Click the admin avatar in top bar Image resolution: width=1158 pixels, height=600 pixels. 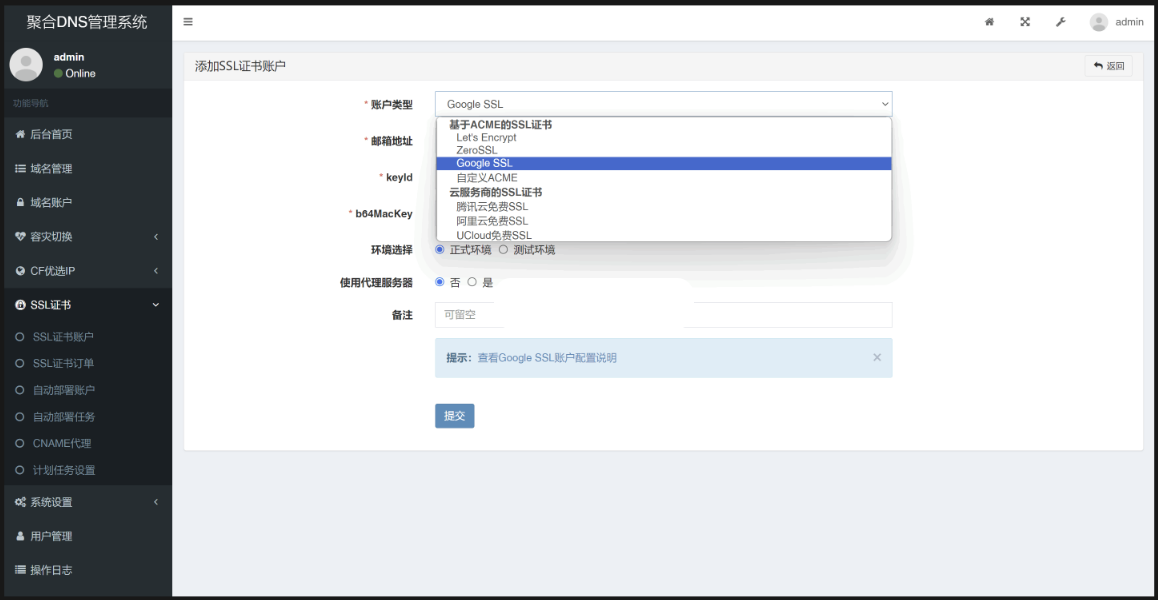click(1099, 22)
